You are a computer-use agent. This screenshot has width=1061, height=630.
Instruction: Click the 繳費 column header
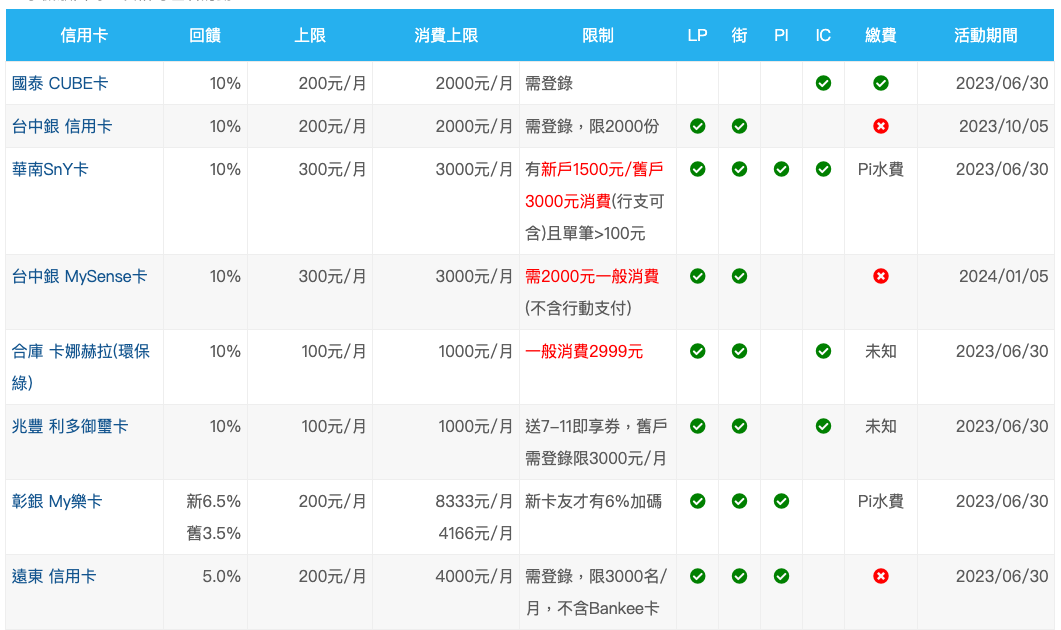[x=881, y=35]
